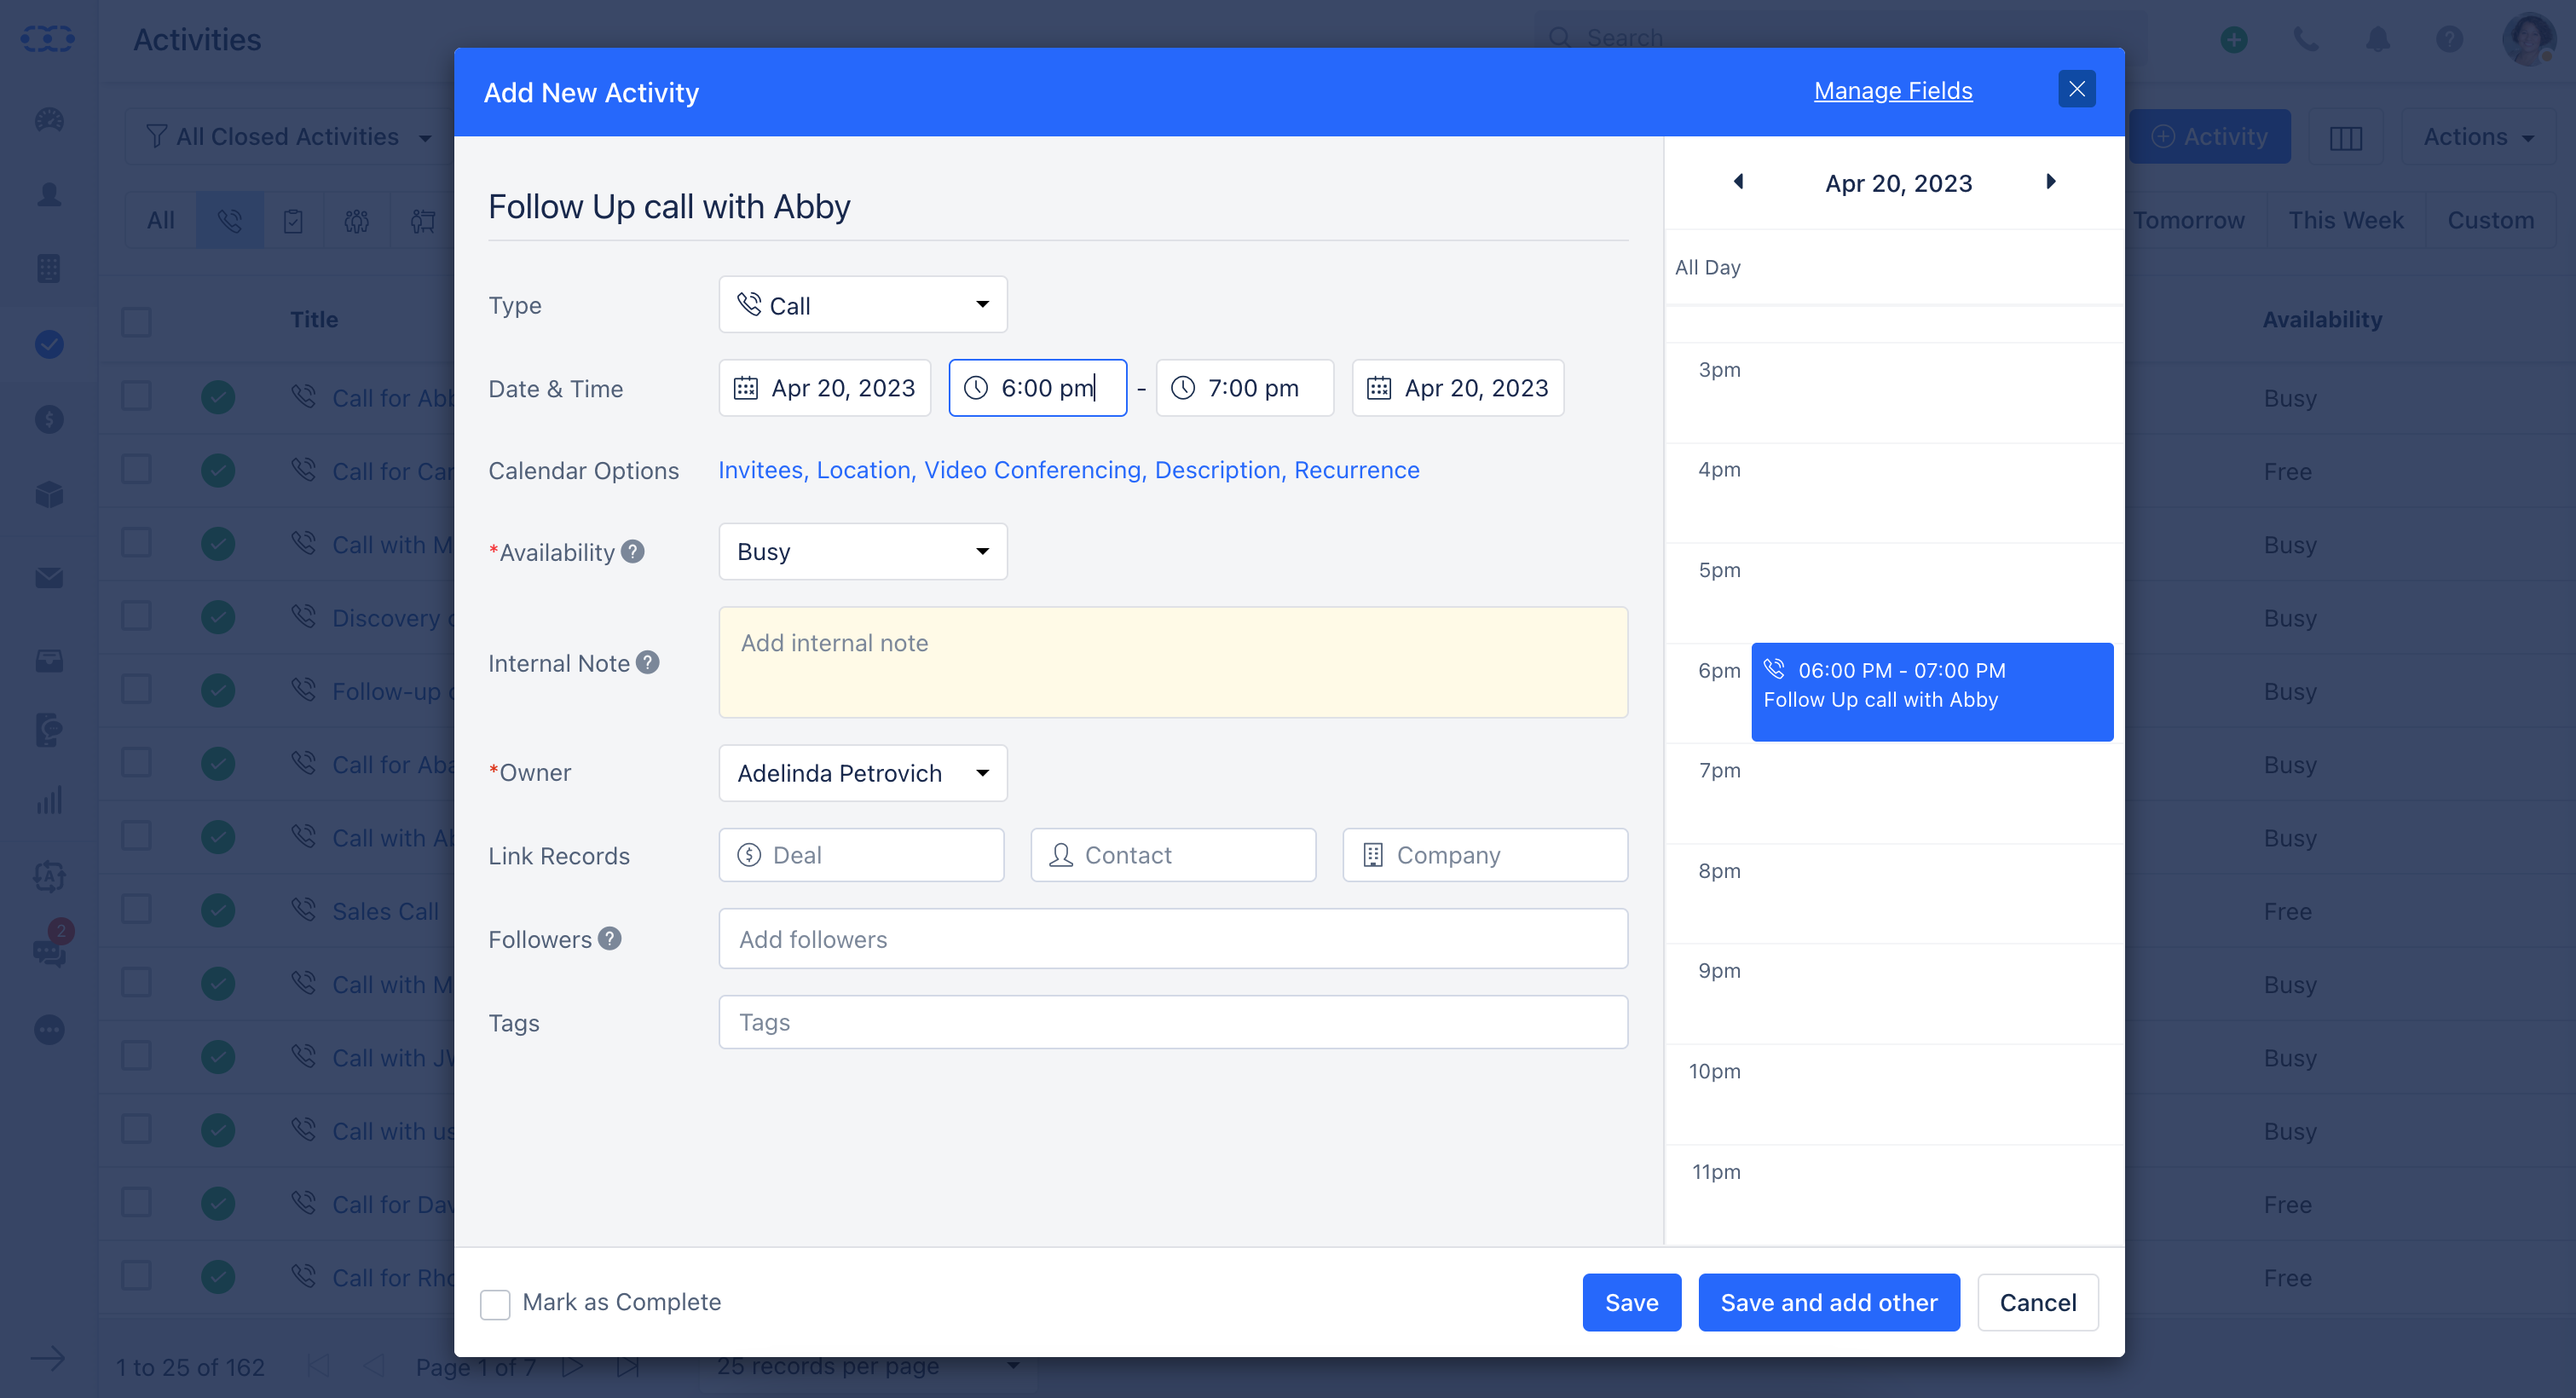Image resolution: width=2576 pixels, height=1398 pixels.
Task: Click the Availability help icon
Action: (633, 552)
